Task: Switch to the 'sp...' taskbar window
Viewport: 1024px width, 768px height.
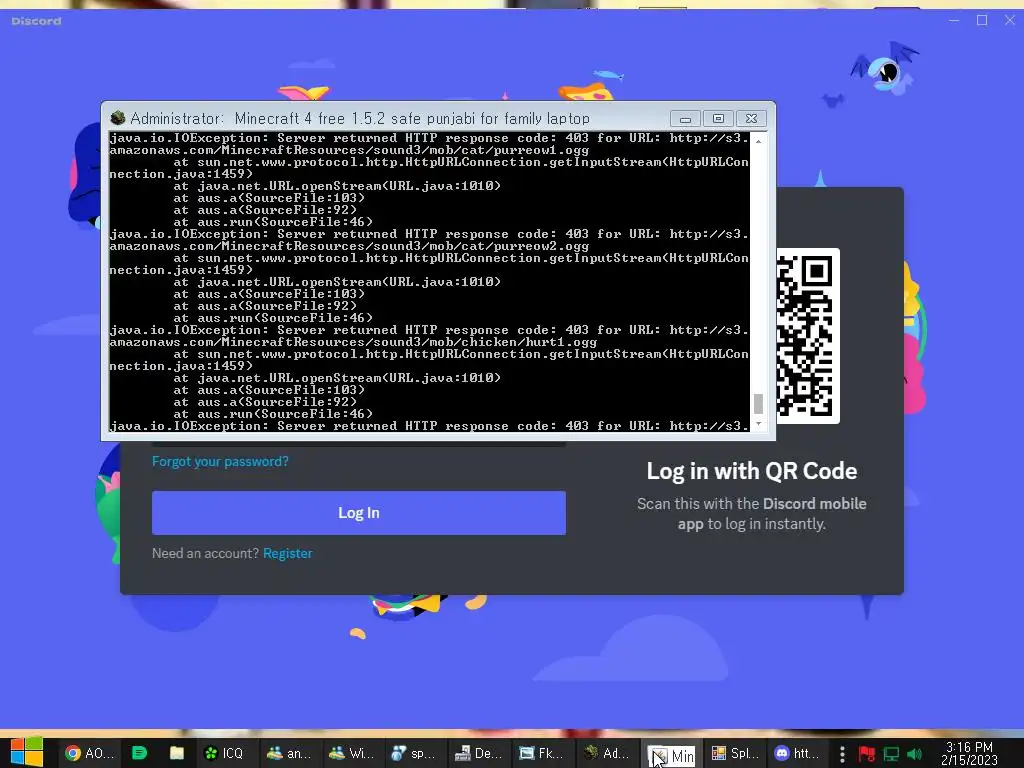Action: tap(413, 753)
